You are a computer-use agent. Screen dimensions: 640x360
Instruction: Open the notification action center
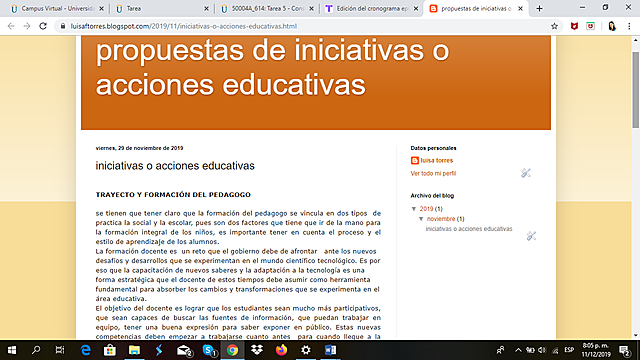coord(624,350)
